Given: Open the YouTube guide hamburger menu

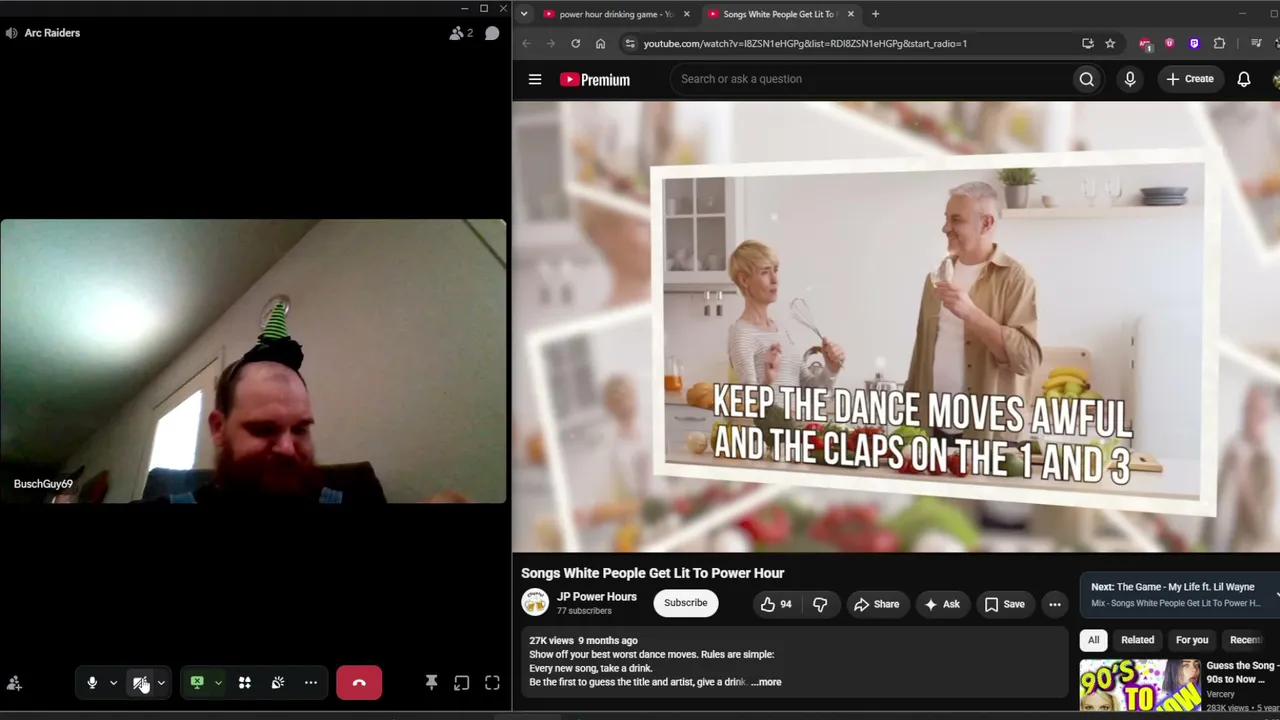Looking at the screenshot, I should click(535, 79).
